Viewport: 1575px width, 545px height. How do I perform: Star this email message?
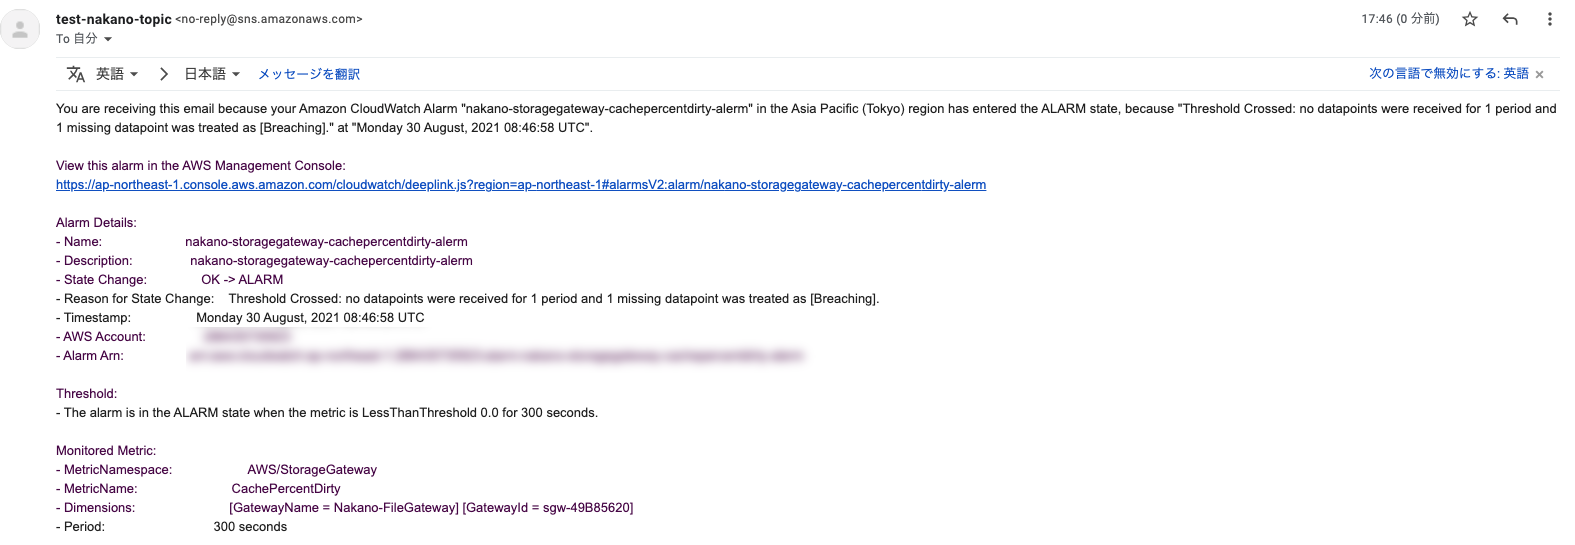1469,19
